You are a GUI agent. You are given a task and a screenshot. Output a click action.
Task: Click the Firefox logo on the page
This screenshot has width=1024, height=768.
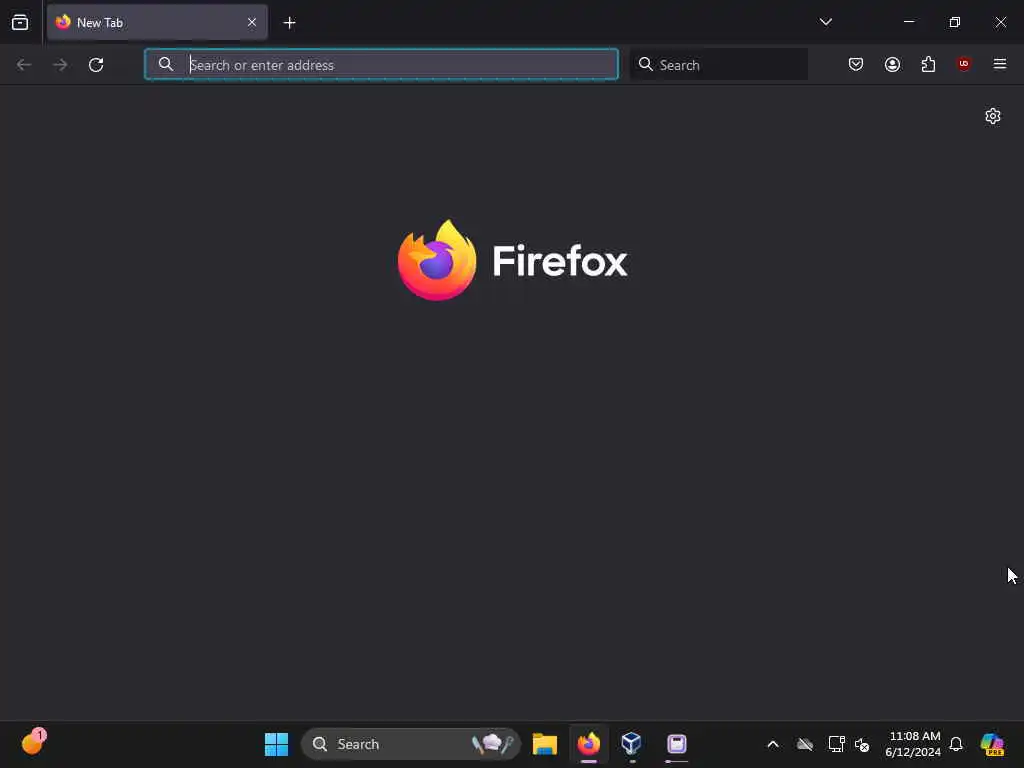(x=512, y=261)
